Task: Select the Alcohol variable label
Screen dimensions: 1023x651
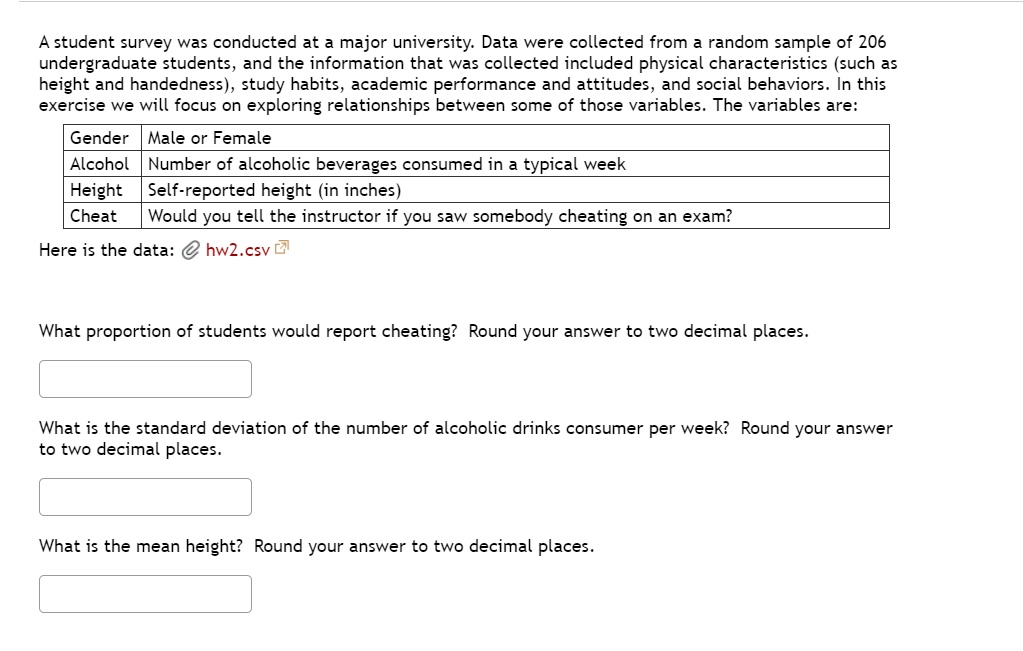Action: (98, 164)
